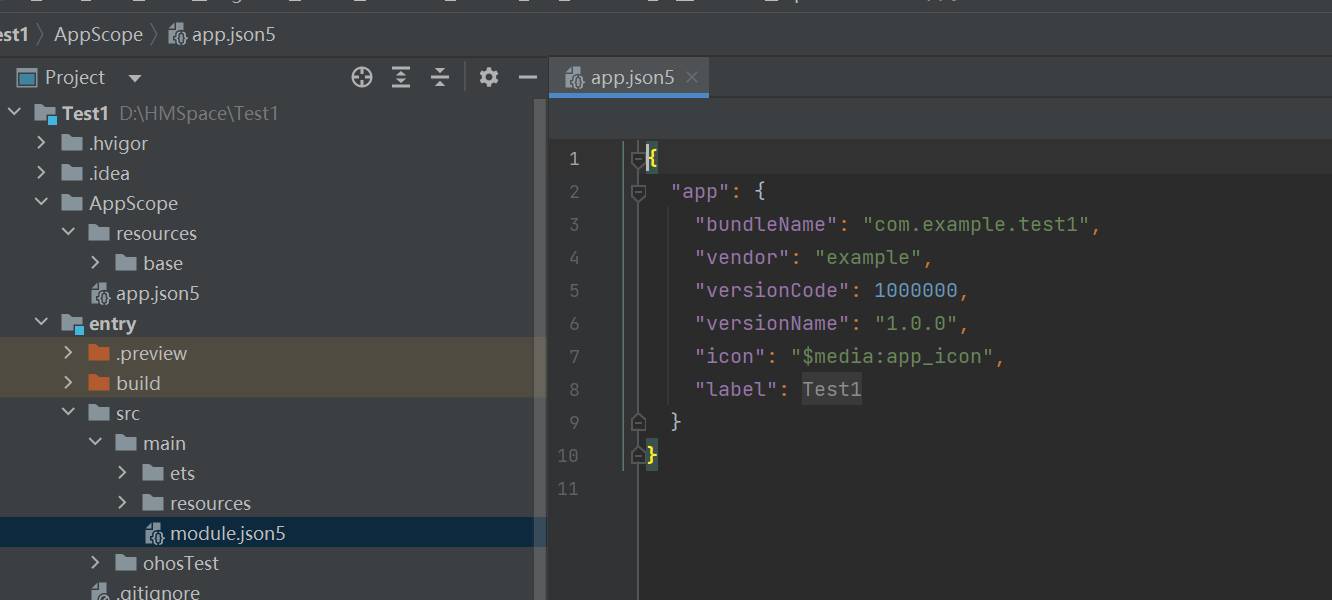Click the ets folder icon

[153, 473]
